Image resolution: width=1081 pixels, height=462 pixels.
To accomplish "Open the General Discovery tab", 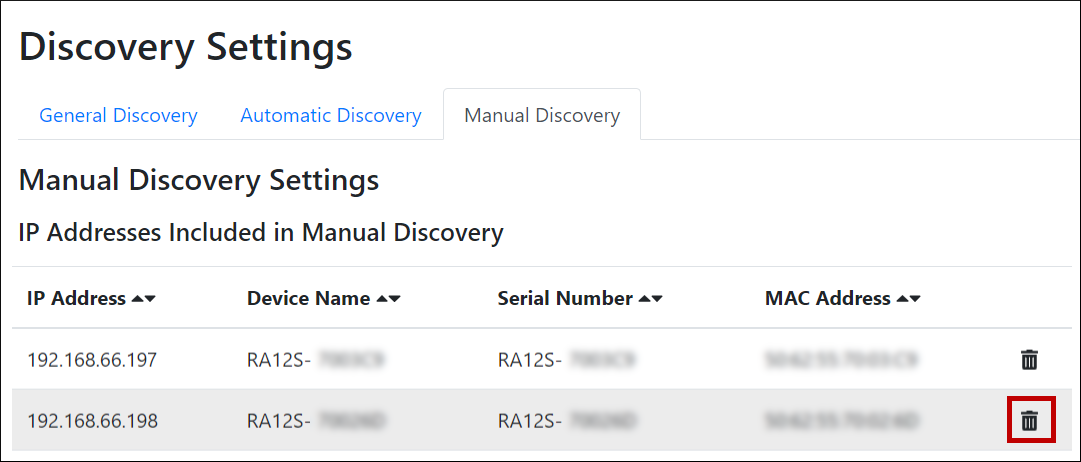I will (x=118, y=115).
